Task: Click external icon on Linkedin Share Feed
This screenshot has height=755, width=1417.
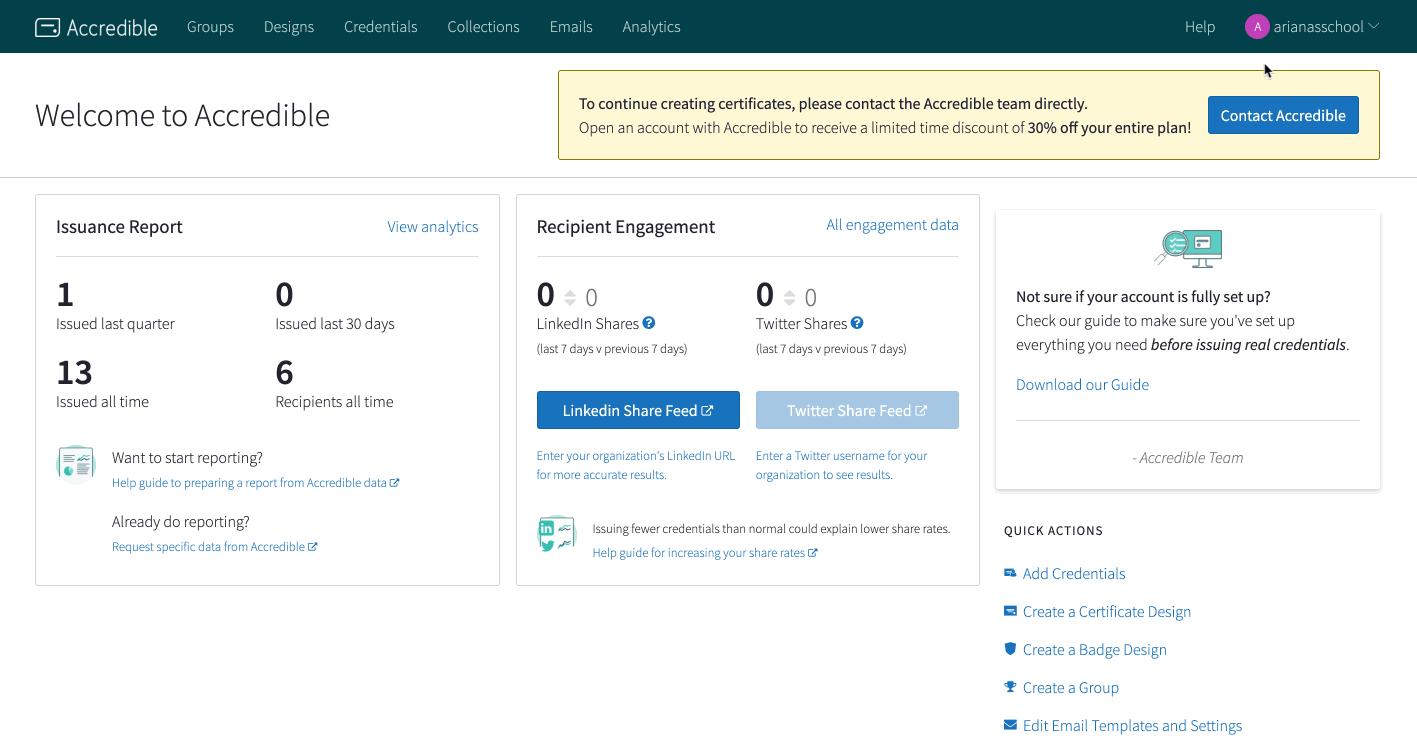Action: tap(708, 411)
